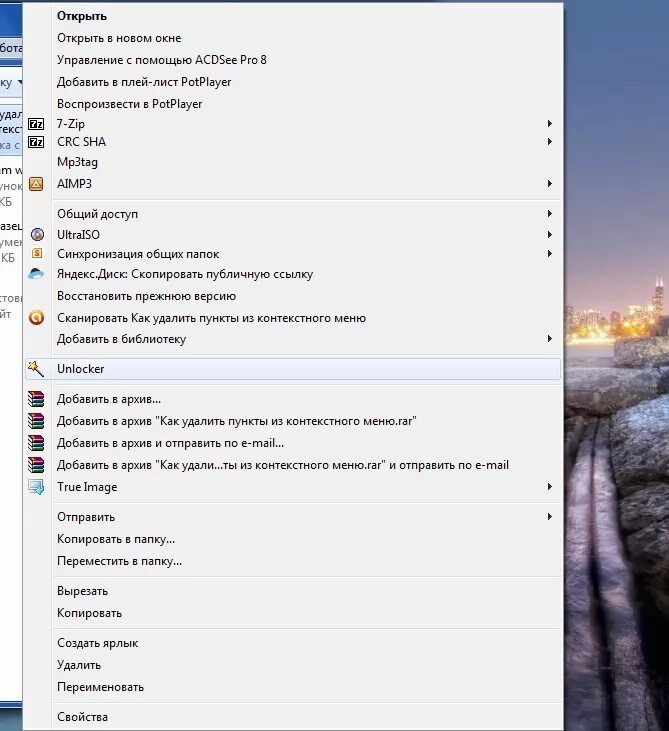Viewport: 669px width, 731px height.
Task: Click WinRAR icon beside named .rar archive entry
Action: [x=36, y=421]
